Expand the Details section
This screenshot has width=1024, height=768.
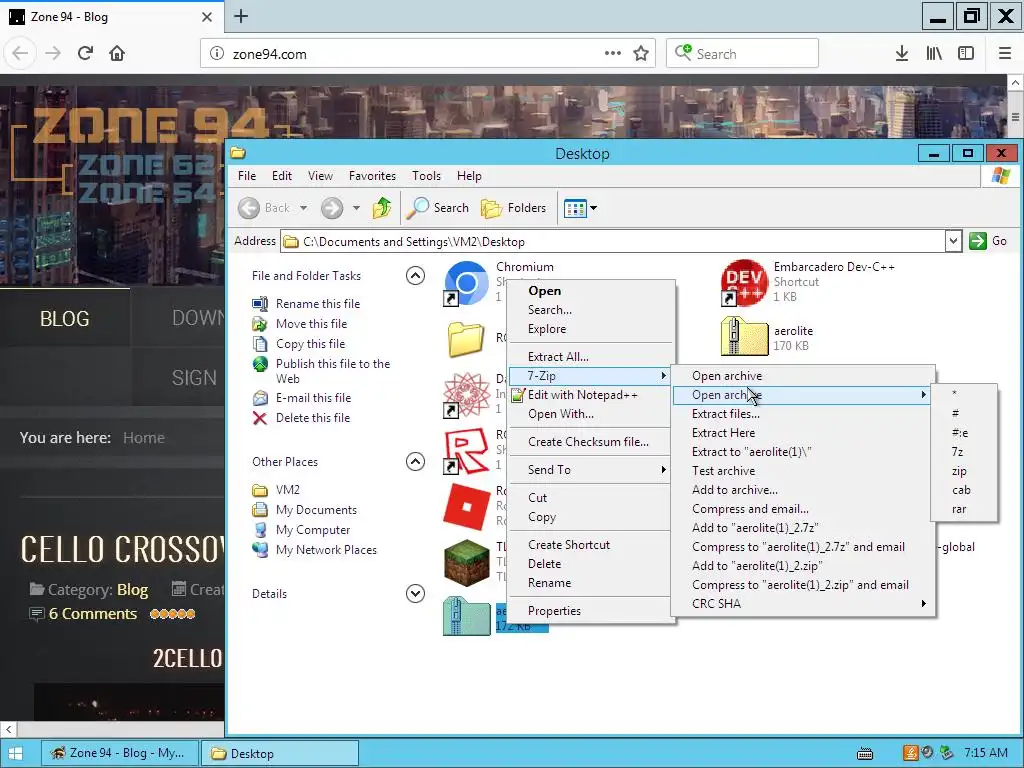point(415,594)
